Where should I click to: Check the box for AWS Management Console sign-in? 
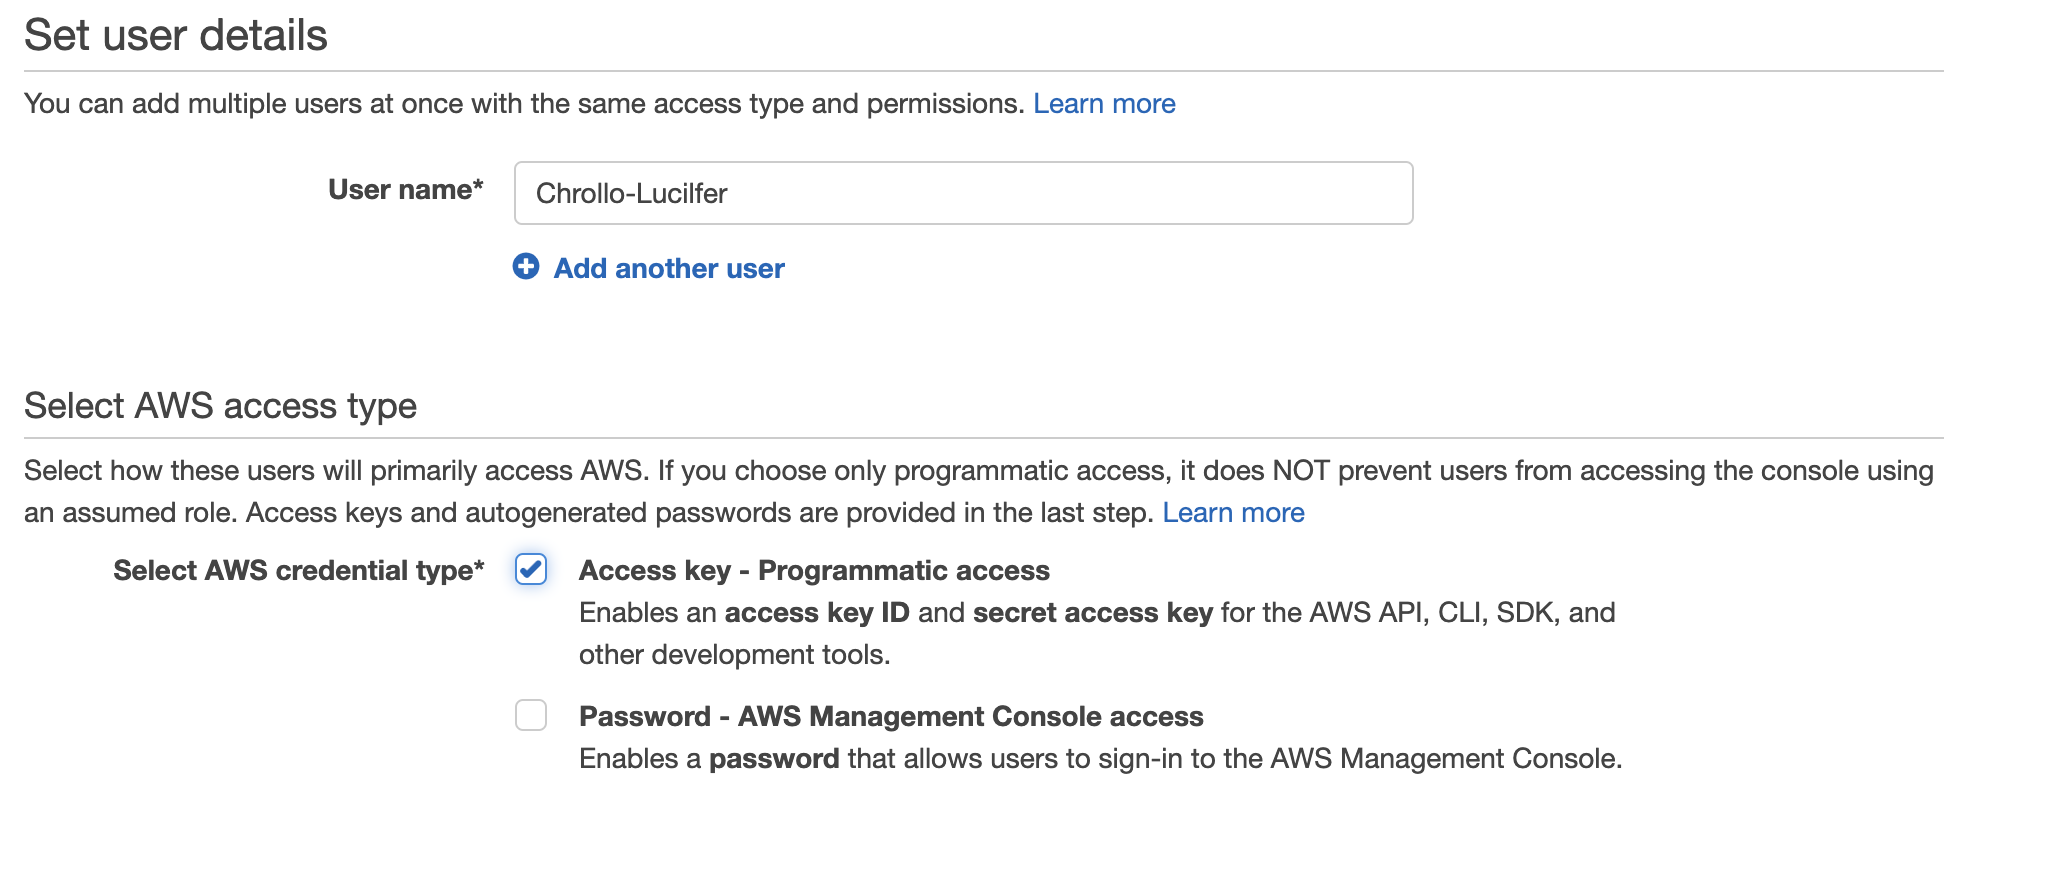tap(531, 716)
